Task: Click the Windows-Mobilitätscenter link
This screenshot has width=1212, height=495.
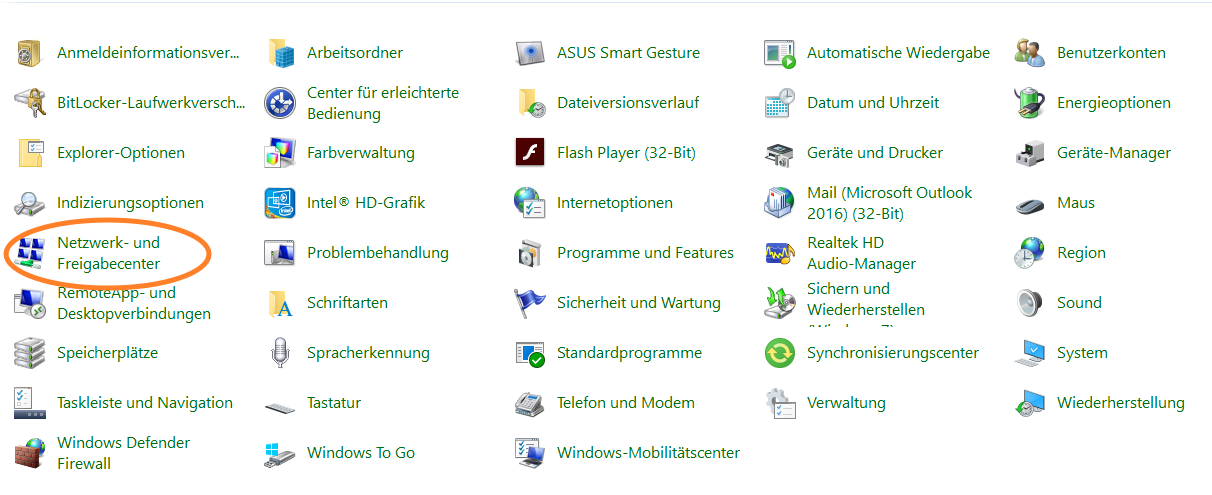Action: coord(649,453)
